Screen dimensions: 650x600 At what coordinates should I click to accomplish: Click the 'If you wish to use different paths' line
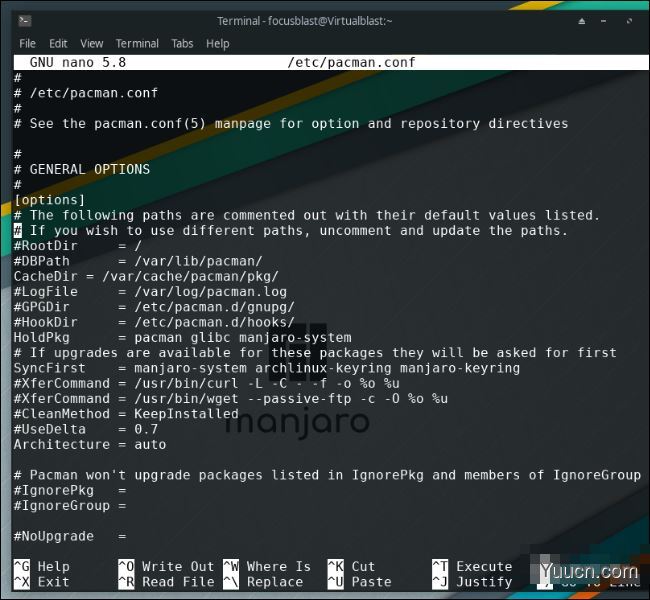pyautogui.click(x=291, y=231)
